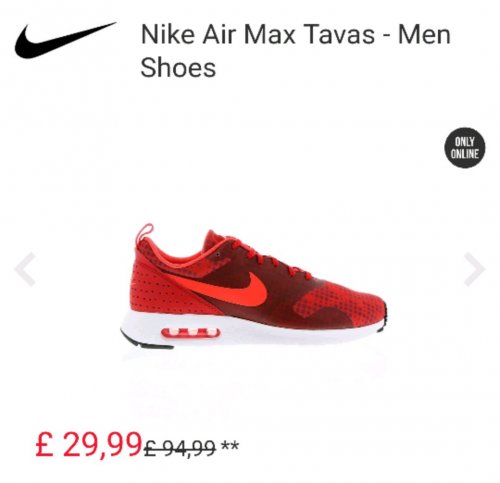
Task: Click the word Shoes in product title
Action: click(178, 68)
